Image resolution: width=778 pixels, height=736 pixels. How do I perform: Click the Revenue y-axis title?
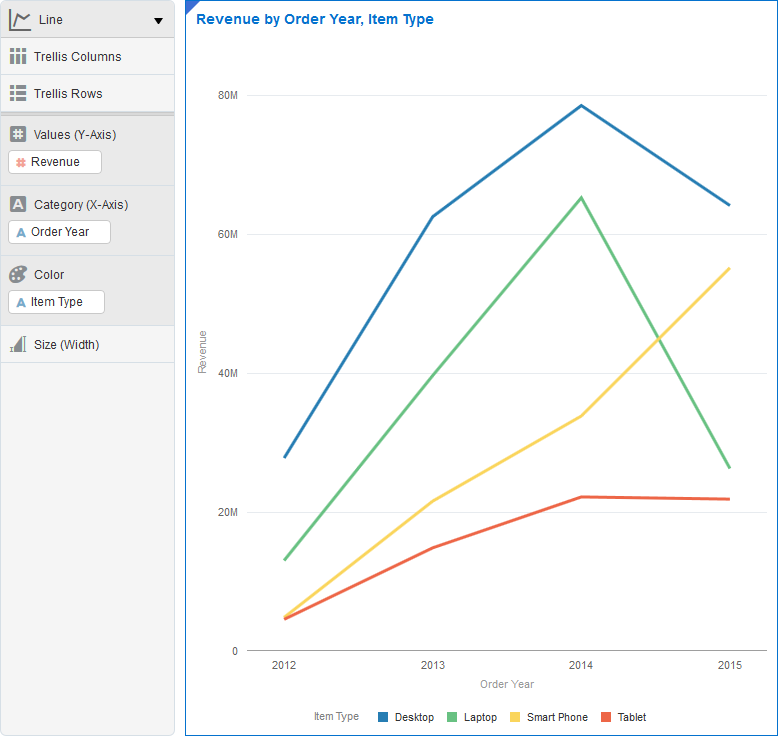click(202, 352)
